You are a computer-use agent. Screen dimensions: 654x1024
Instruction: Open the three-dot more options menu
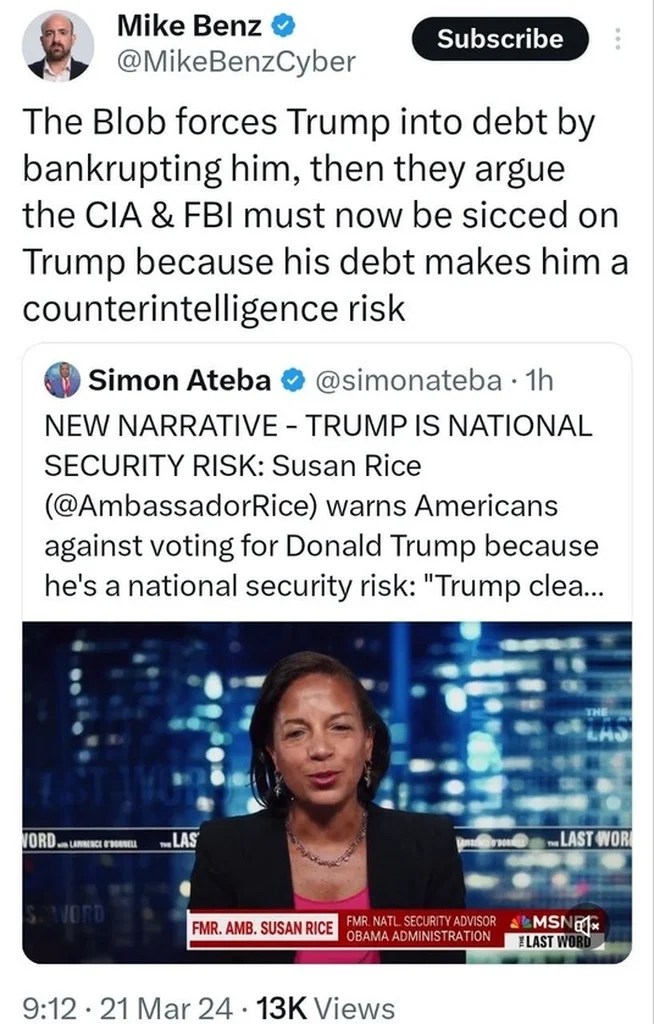(x=617, y=40)
